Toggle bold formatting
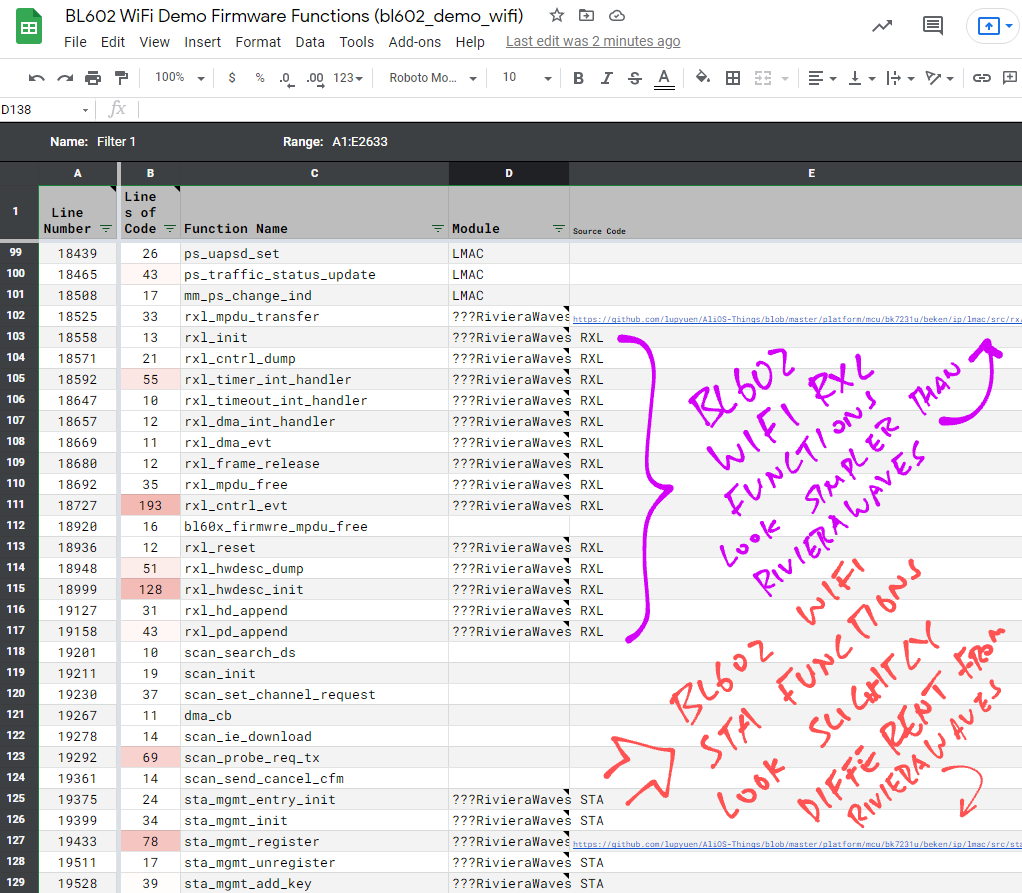 click(x=578, y=78)
